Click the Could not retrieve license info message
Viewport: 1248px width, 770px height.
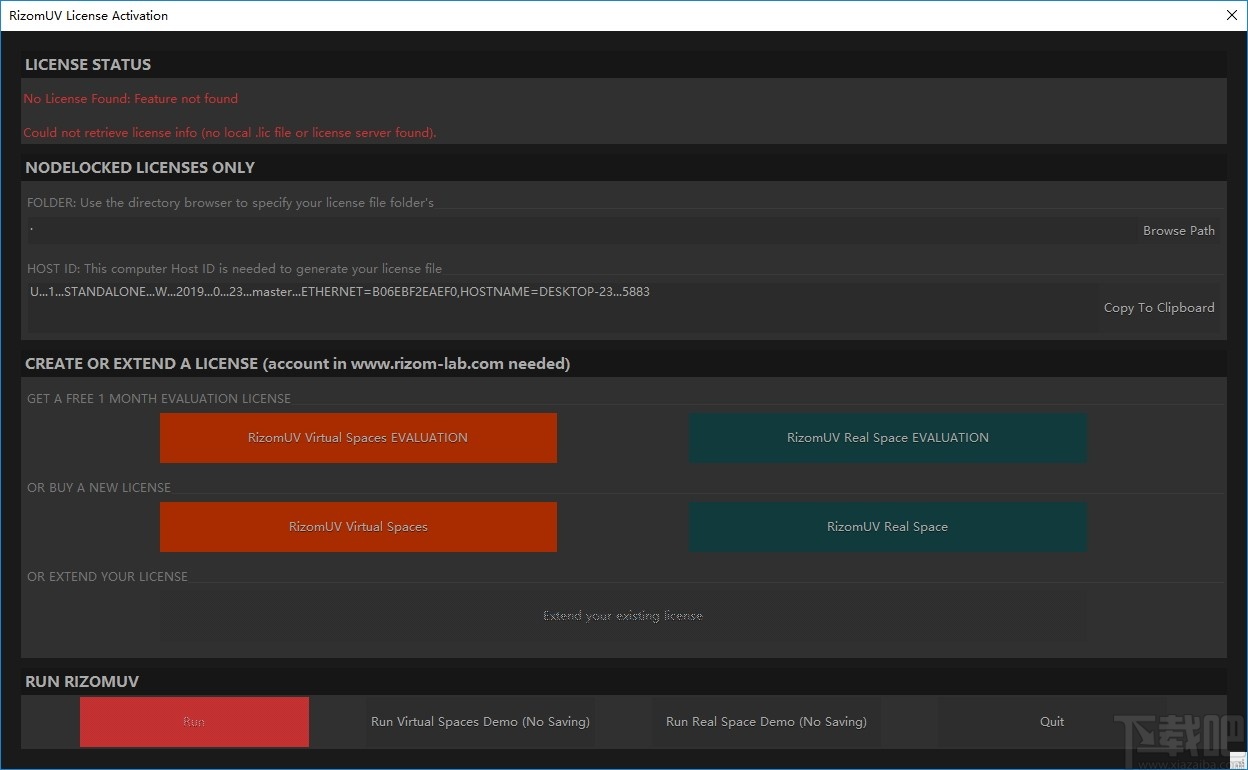[x=230, y=133]
